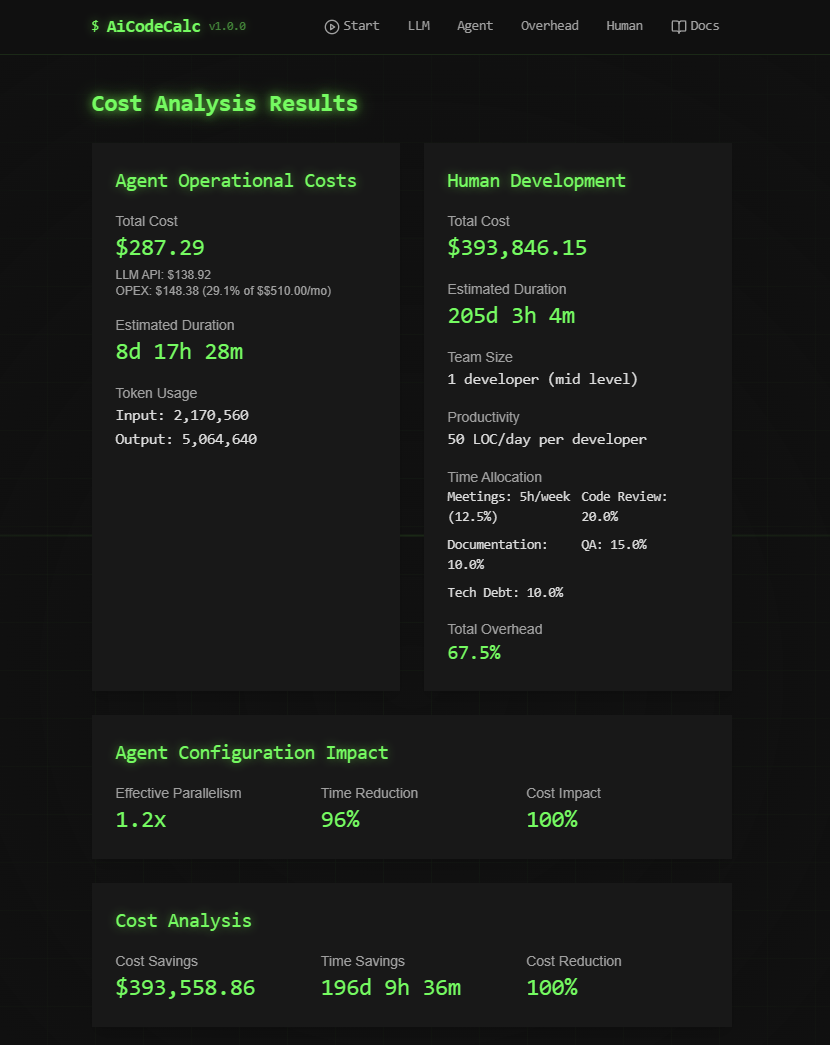Click the 100% Cost Impact value
This screenshot has height=1045, width=830.
(x=552, y=819)
